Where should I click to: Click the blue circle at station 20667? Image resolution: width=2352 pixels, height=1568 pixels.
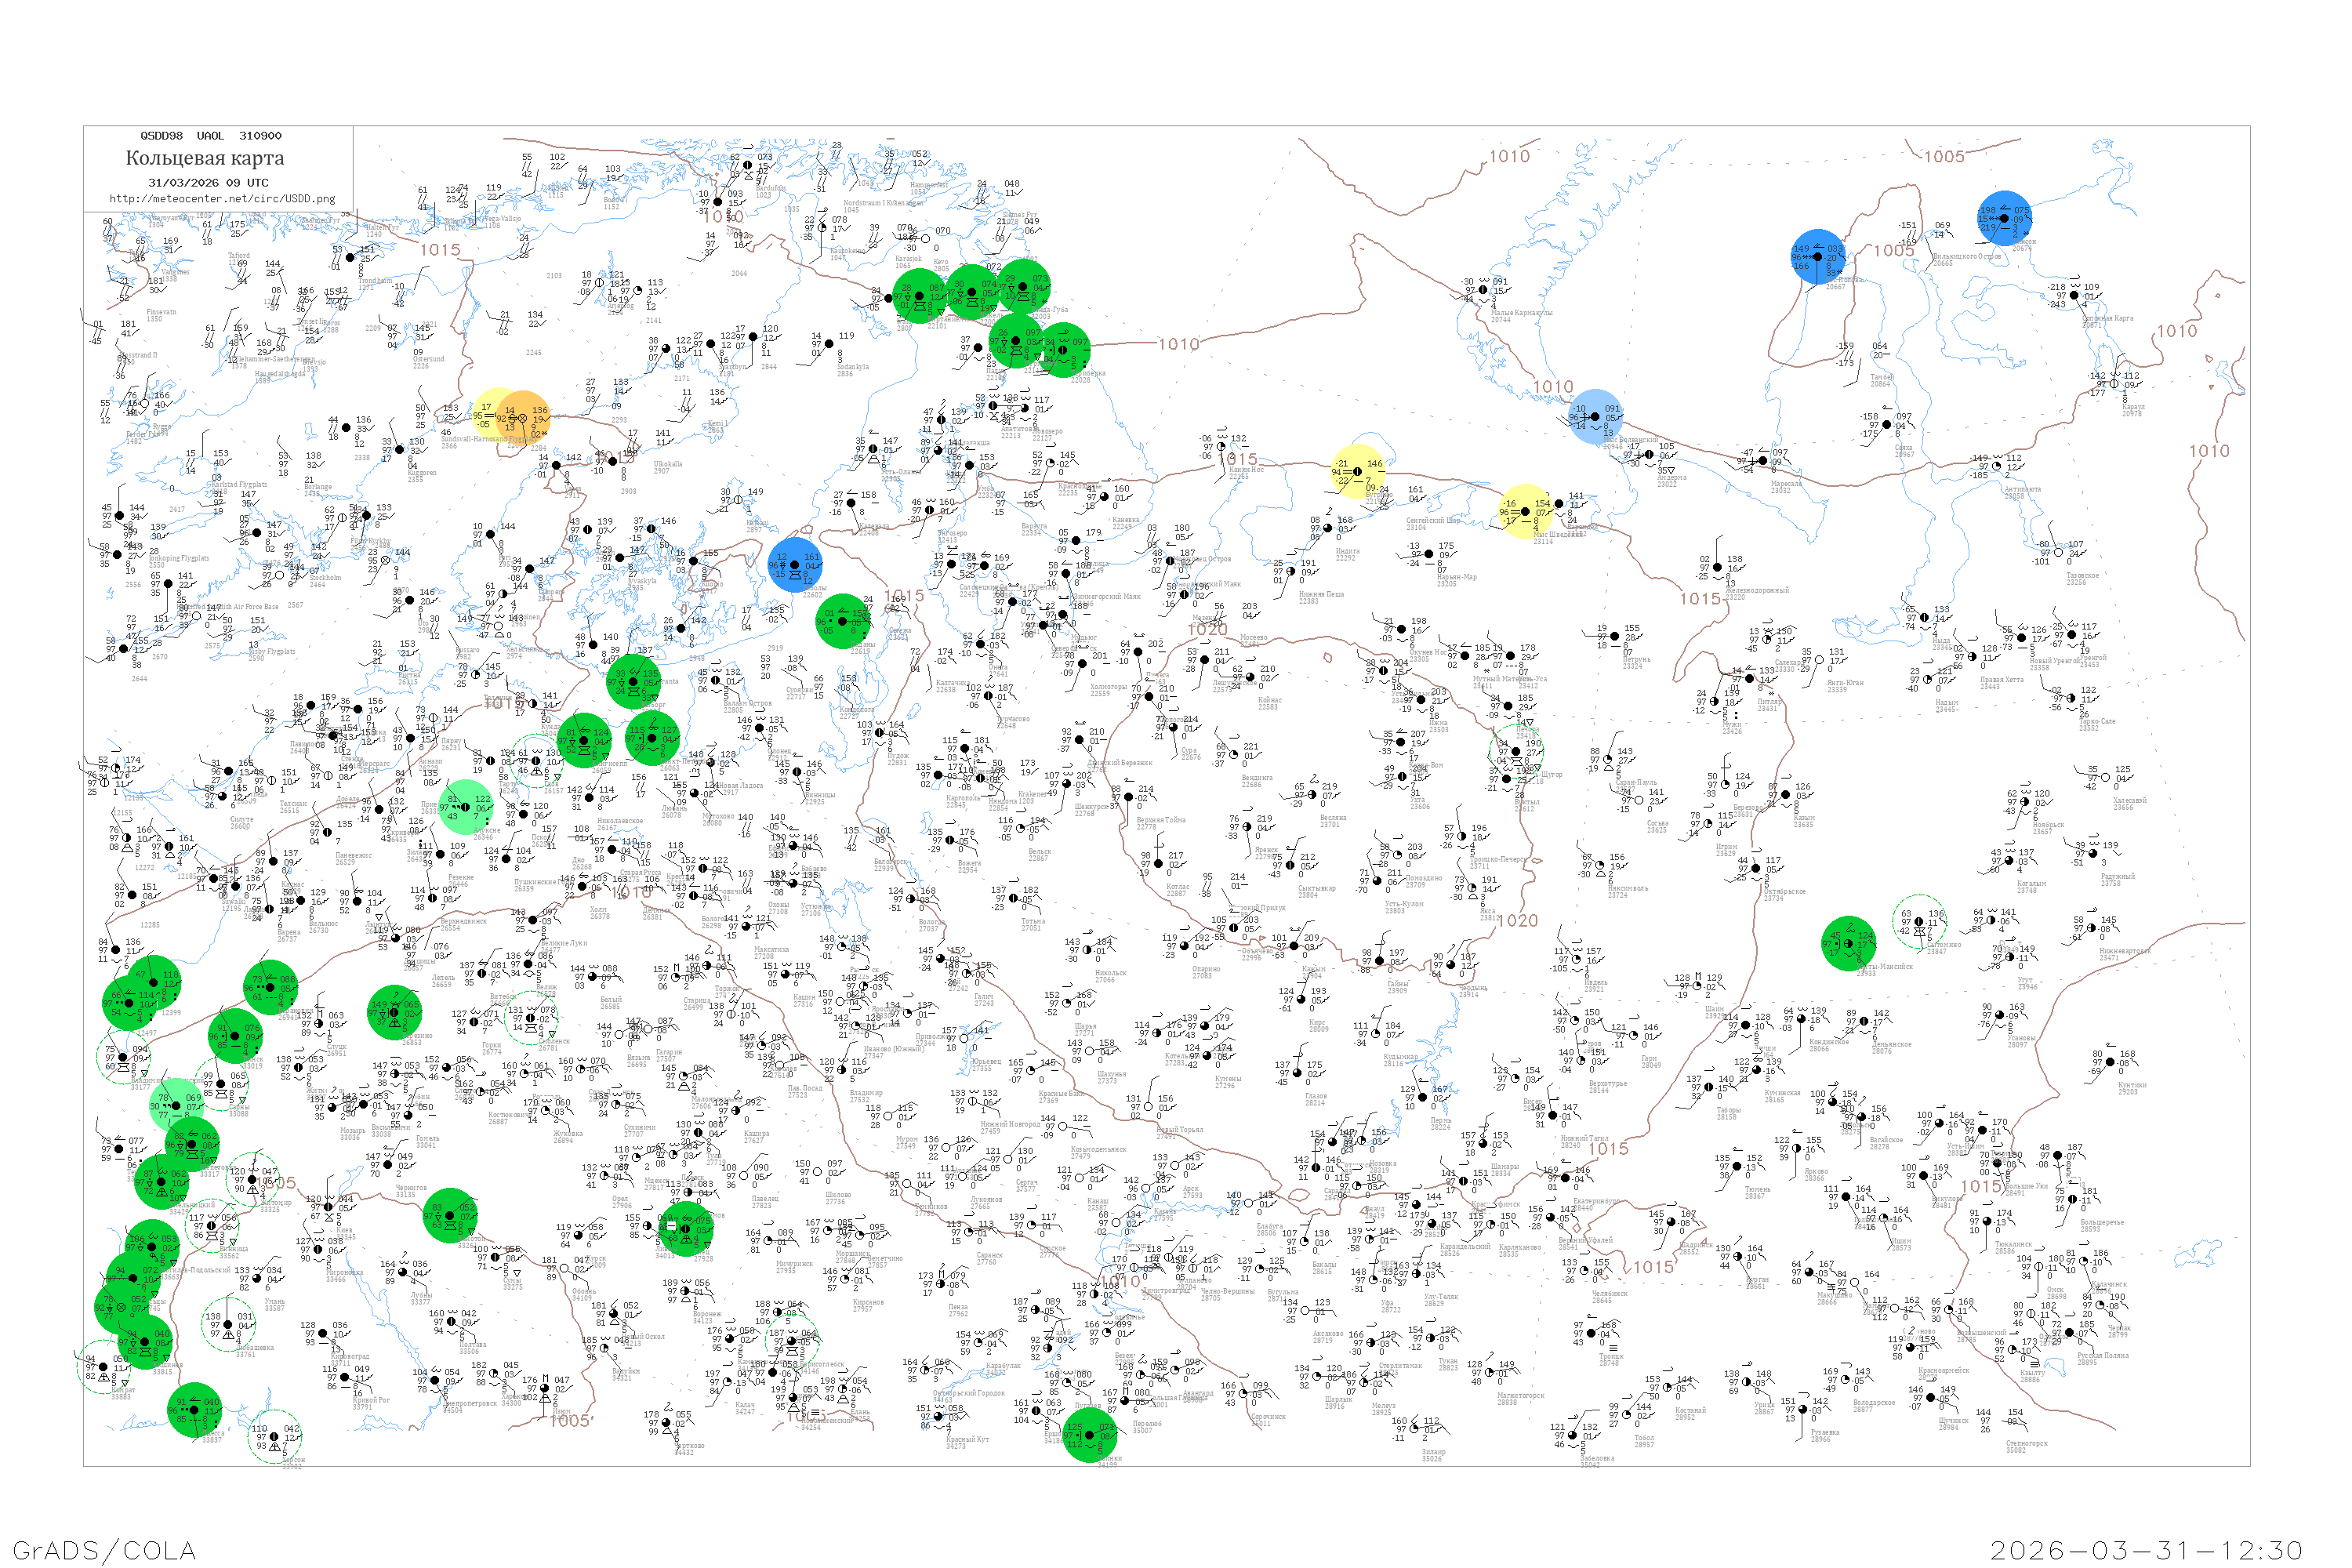1817,257
